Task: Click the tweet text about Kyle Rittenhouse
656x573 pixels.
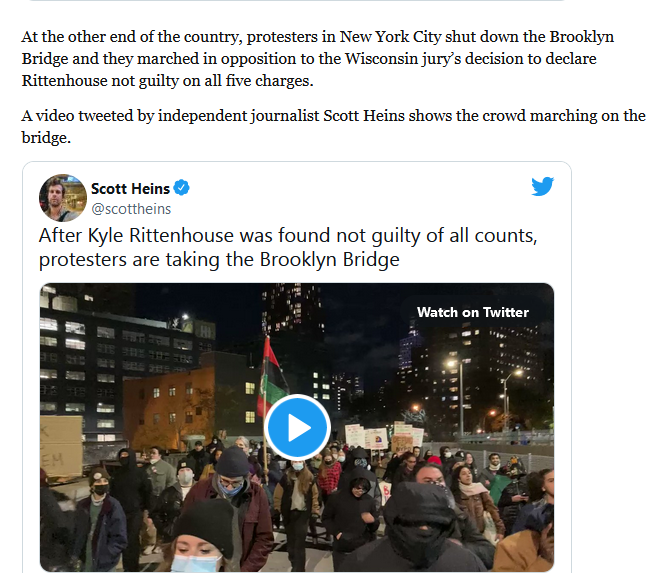Action: pyautogui.click(x=288, y=247)
